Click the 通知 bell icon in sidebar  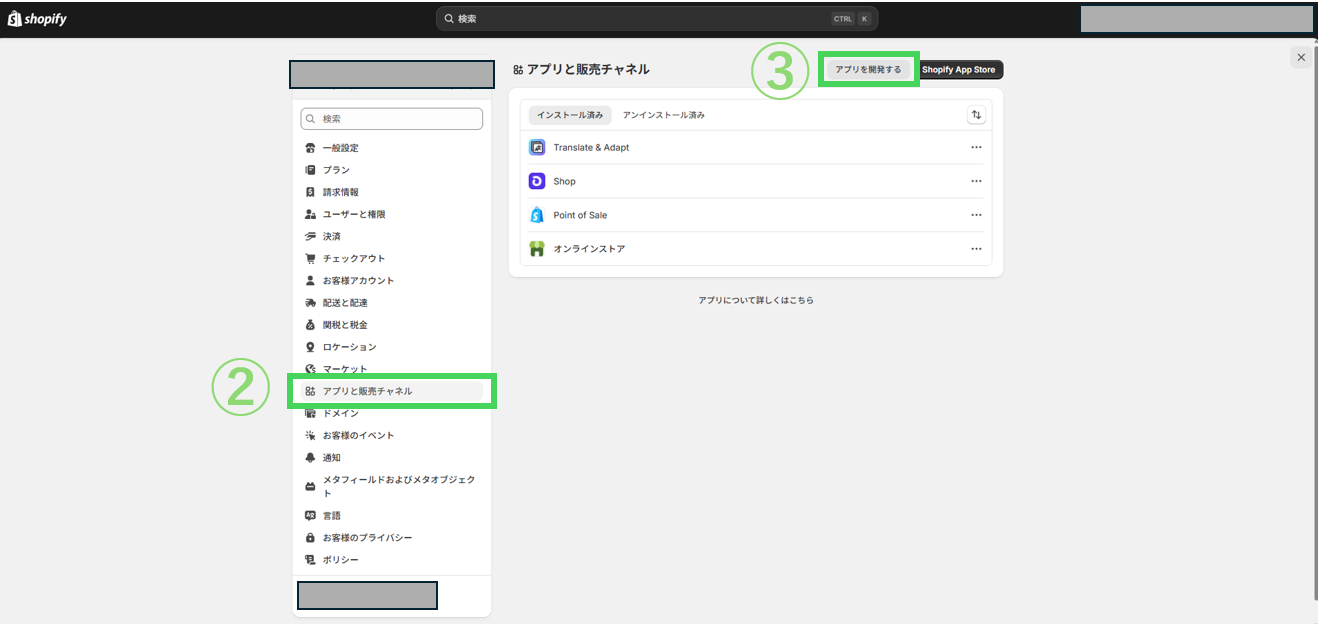(x=310, y=457)
